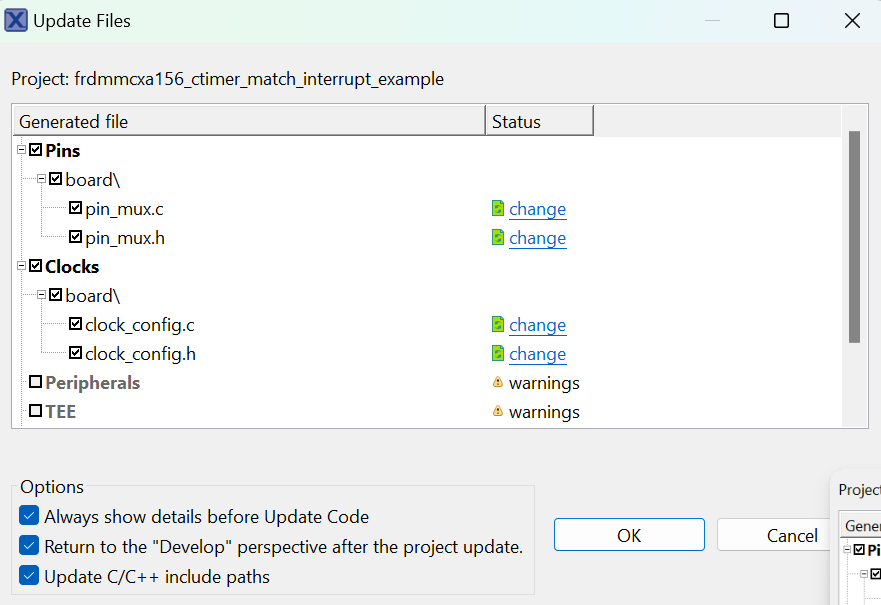
Task: Collapse the Pins tree node
Action: [x=21, y=151]
